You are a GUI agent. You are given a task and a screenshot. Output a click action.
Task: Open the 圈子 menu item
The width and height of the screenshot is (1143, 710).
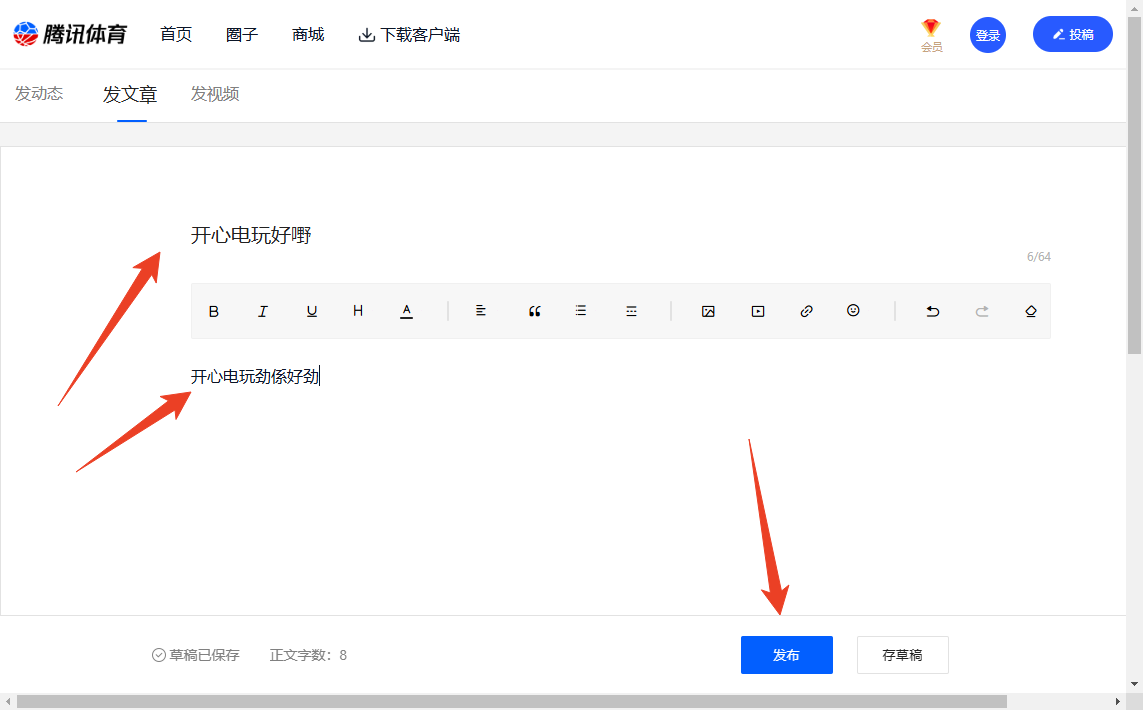click(x=242, y=34)
